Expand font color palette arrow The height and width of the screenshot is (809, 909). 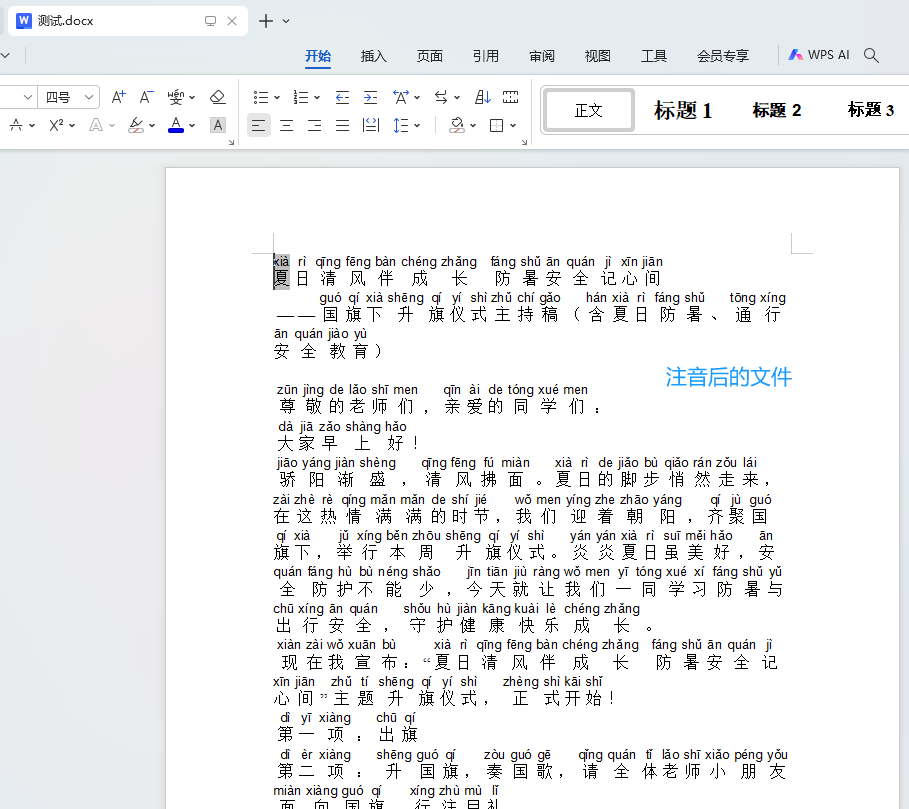click(192, 125)
